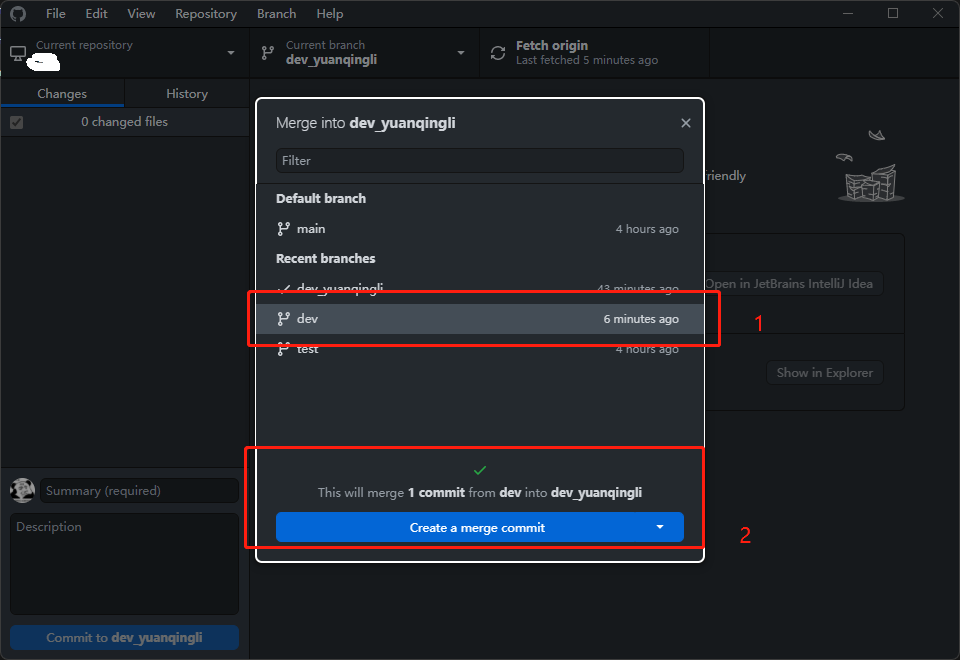The height and width of the screenshot is (660, 960).
Task: Click the 6 minutes ago timestamp
Action: point(641,319)
